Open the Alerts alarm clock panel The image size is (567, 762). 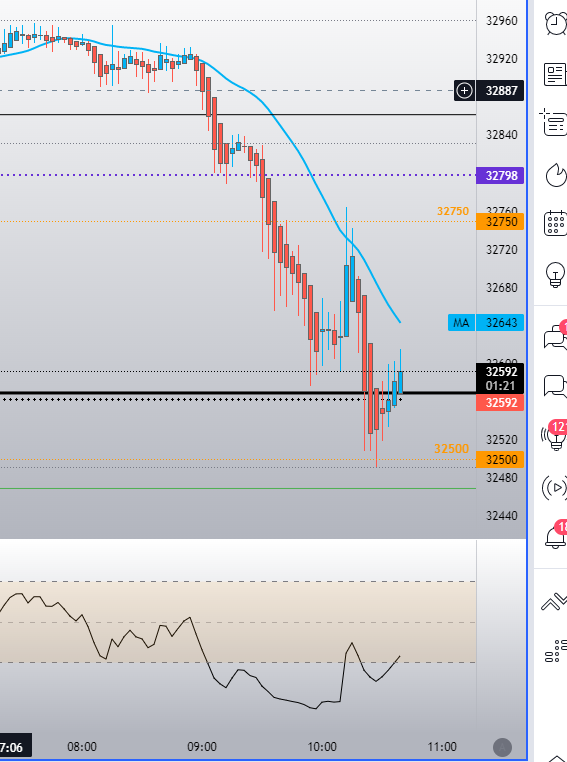tap(556, 23)
